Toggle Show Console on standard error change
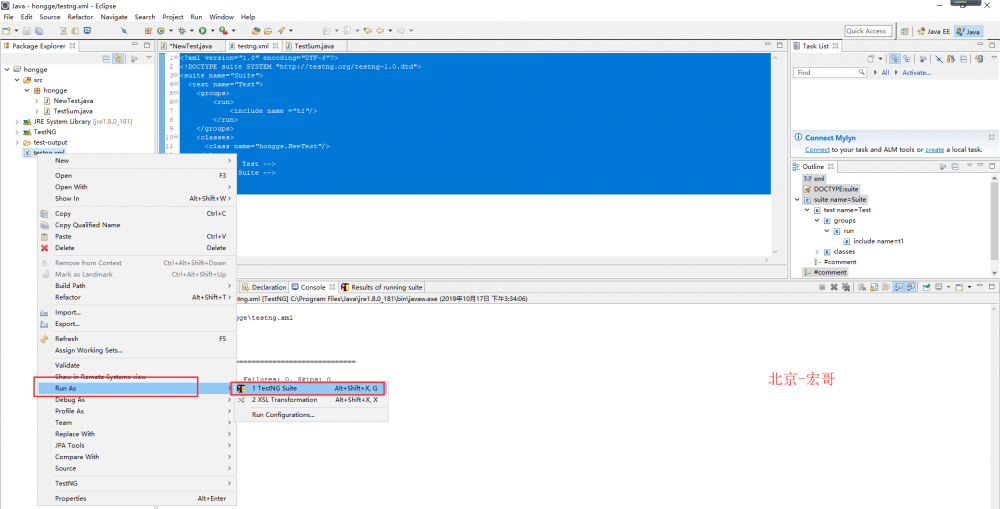1000x509 pixels. coord(911,287)
